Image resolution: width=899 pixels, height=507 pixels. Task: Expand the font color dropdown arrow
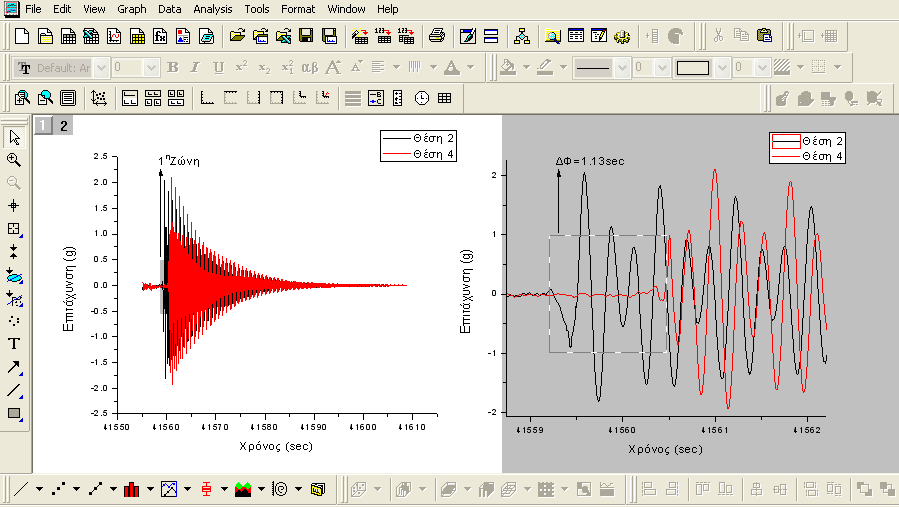[x=471, y=68]
